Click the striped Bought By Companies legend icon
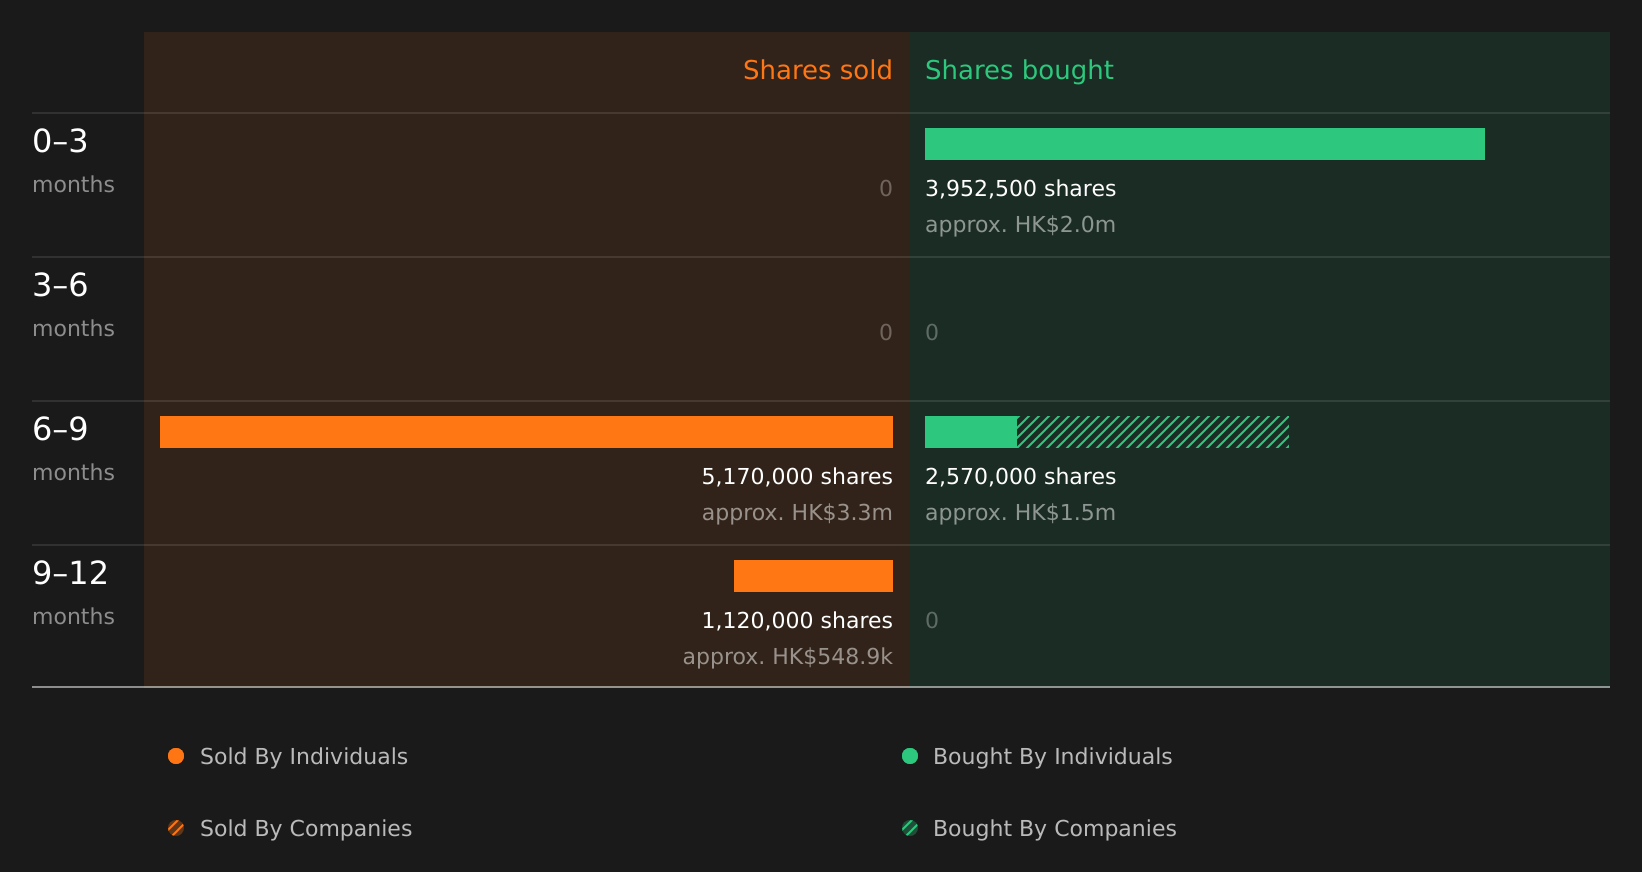 (x=910, y=828)
